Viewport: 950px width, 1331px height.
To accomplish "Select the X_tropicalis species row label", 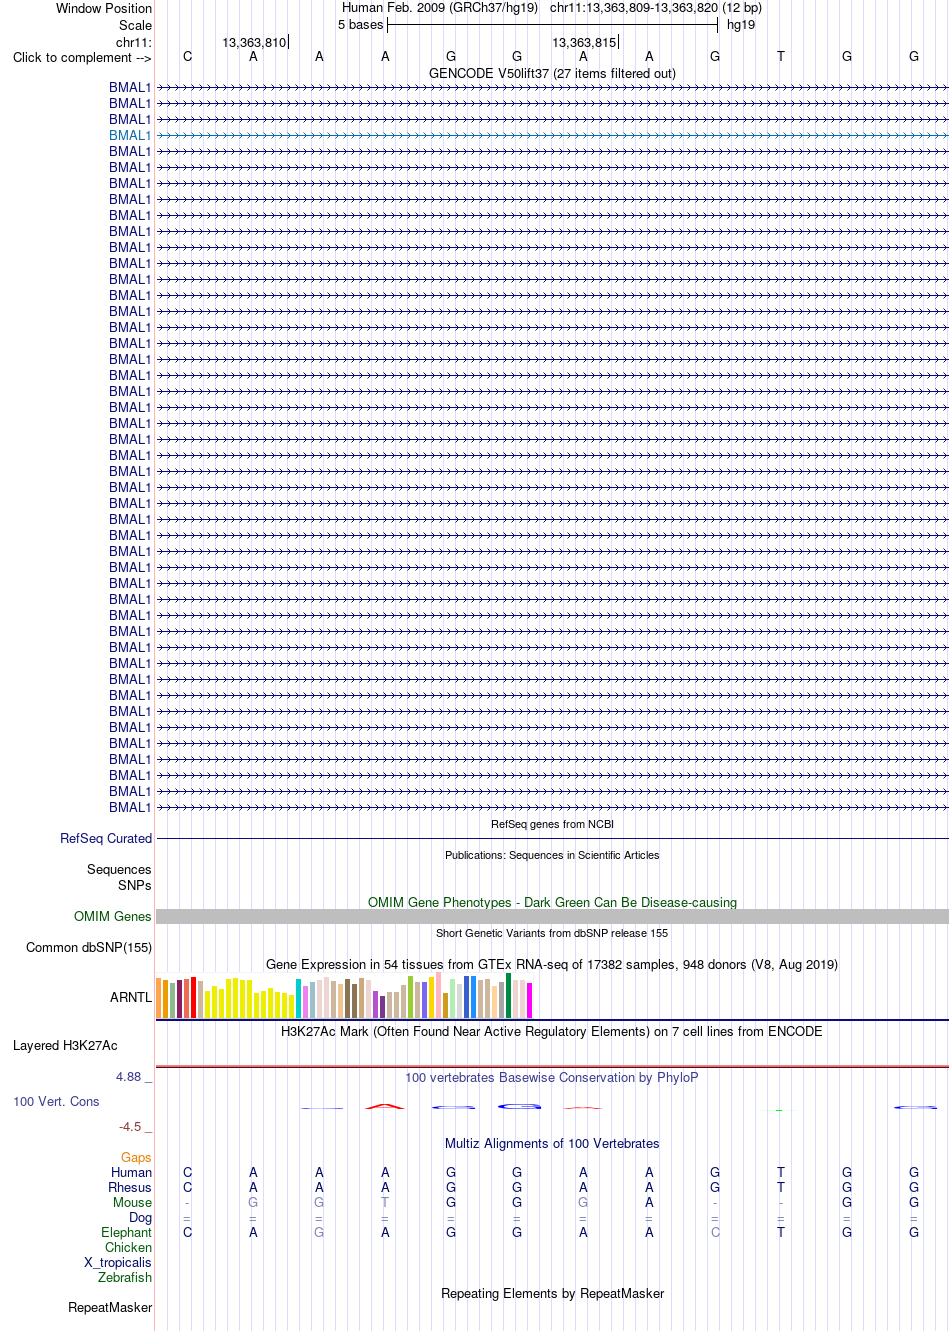I will (118, 1262).
